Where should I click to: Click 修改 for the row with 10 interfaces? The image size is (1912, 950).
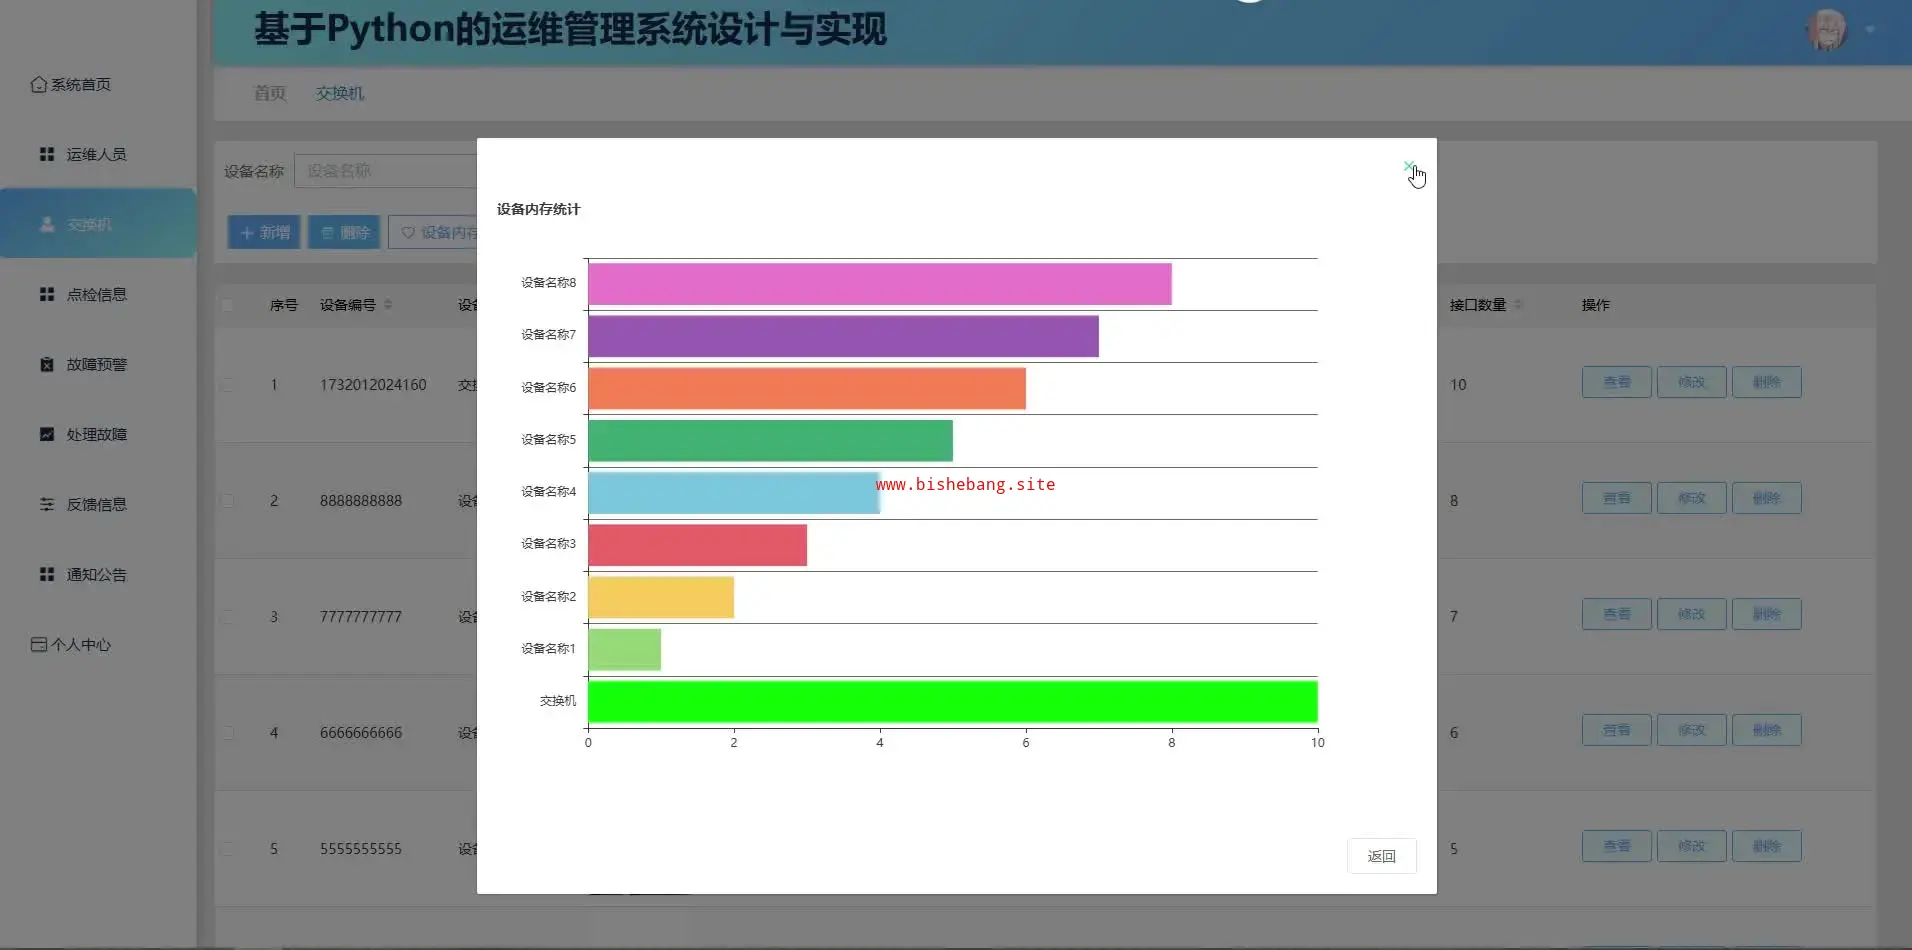[1692, 382]
